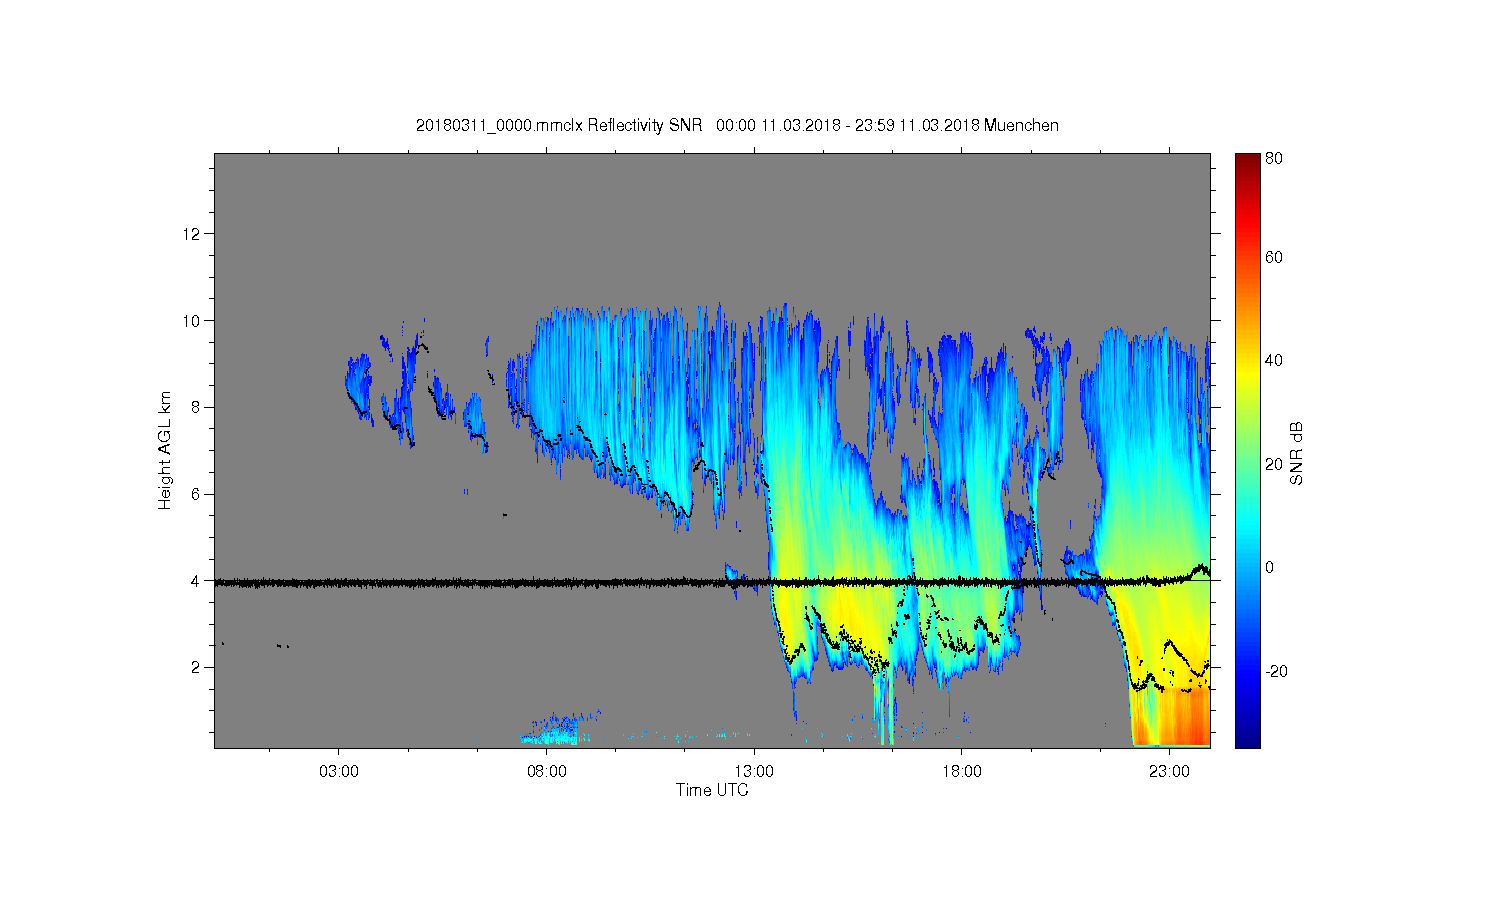The height and width of the screenshot is (900, 1500).
Task: Click the colorbar value label -20
Action: point(1276,671)
